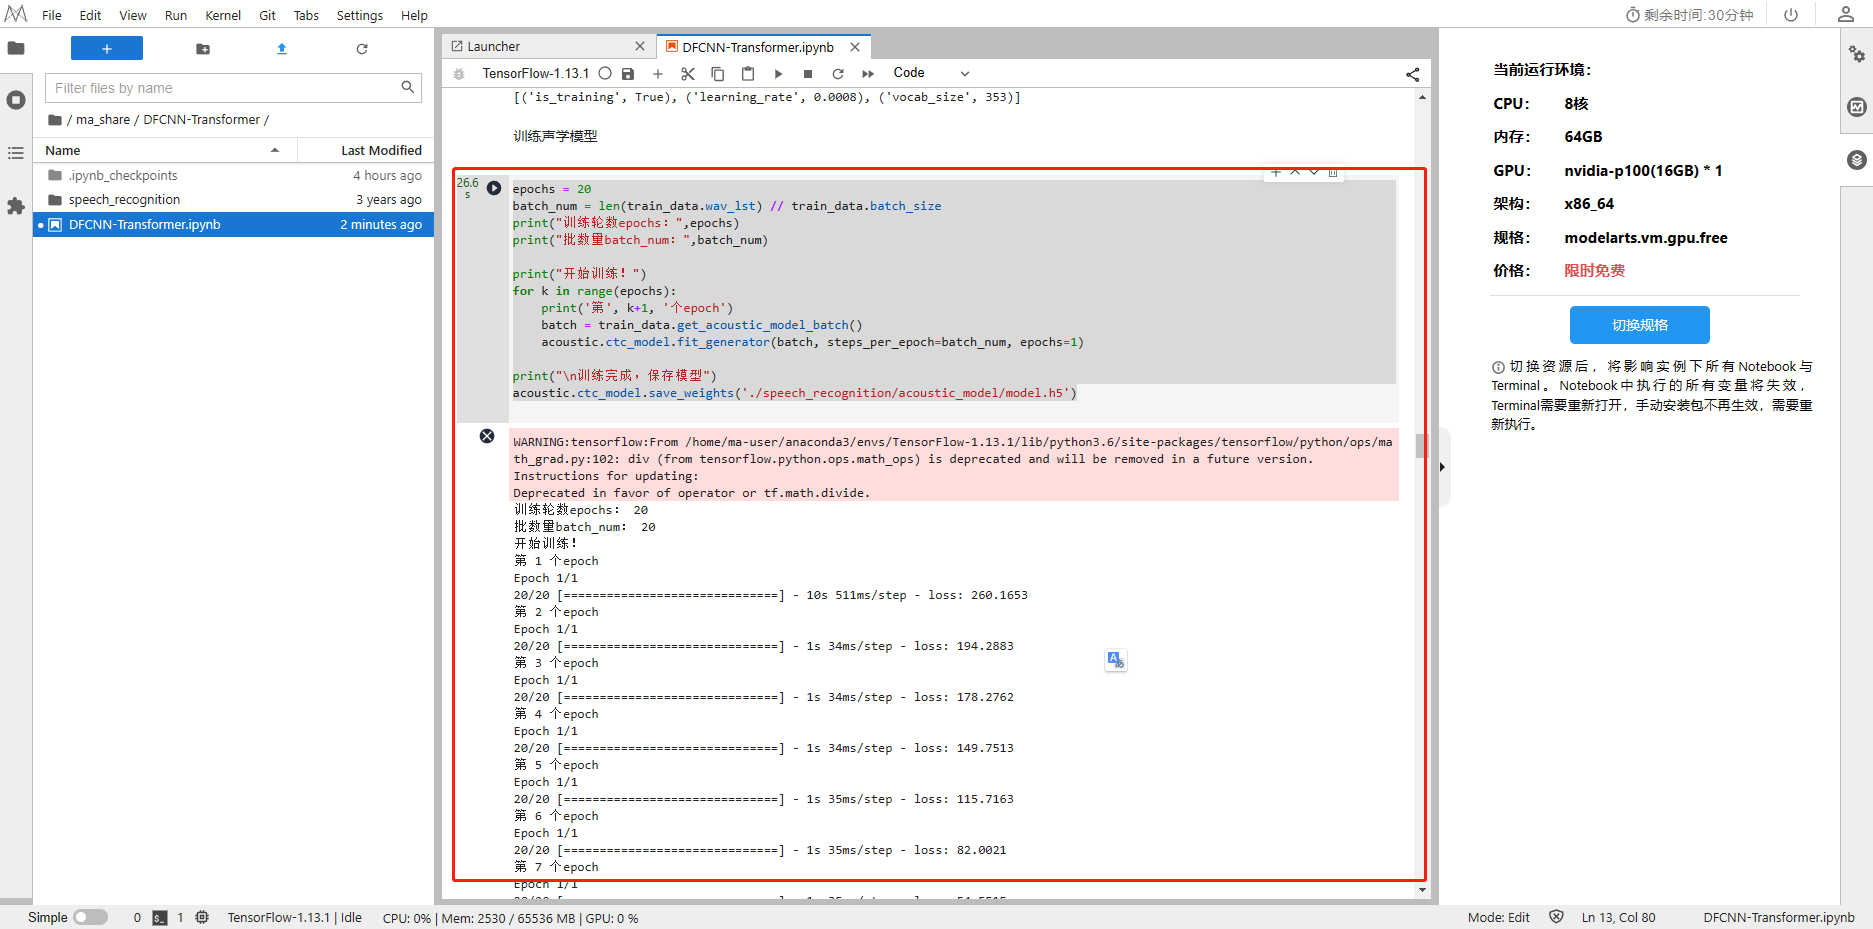Click the kernel status circle indicator
Image resolution: width=1873 pixels, height=929 pixels.
point(605,73)
